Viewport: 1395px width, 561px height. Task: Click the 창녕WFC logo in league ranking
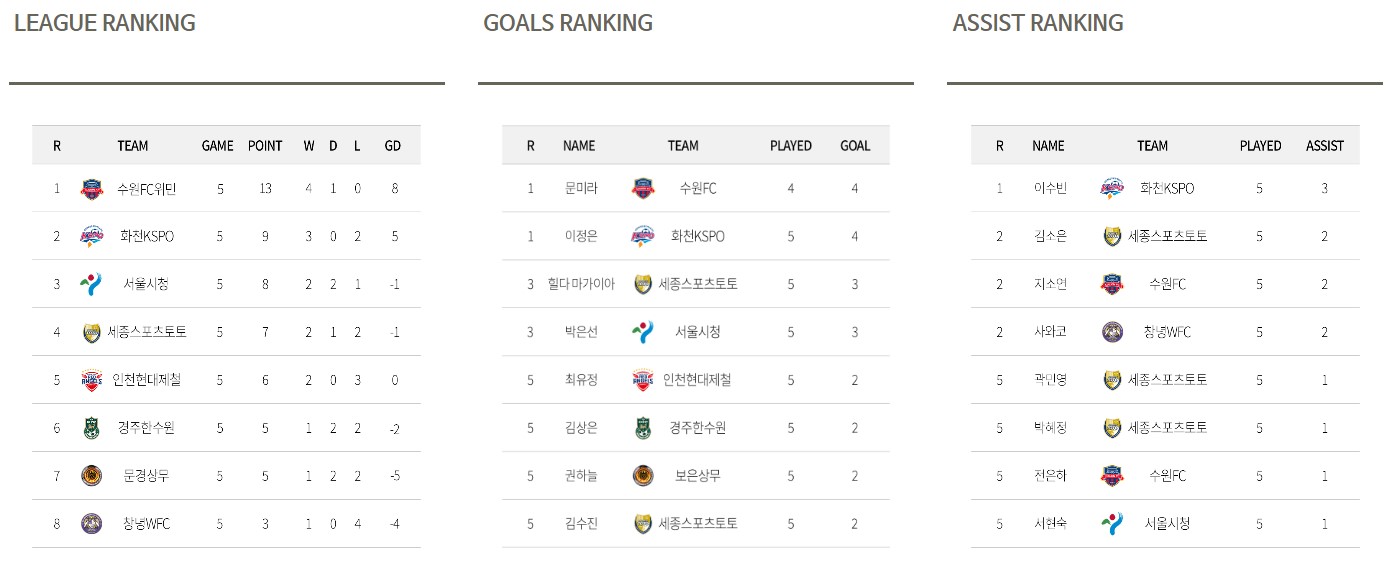(x=92, y=523)
